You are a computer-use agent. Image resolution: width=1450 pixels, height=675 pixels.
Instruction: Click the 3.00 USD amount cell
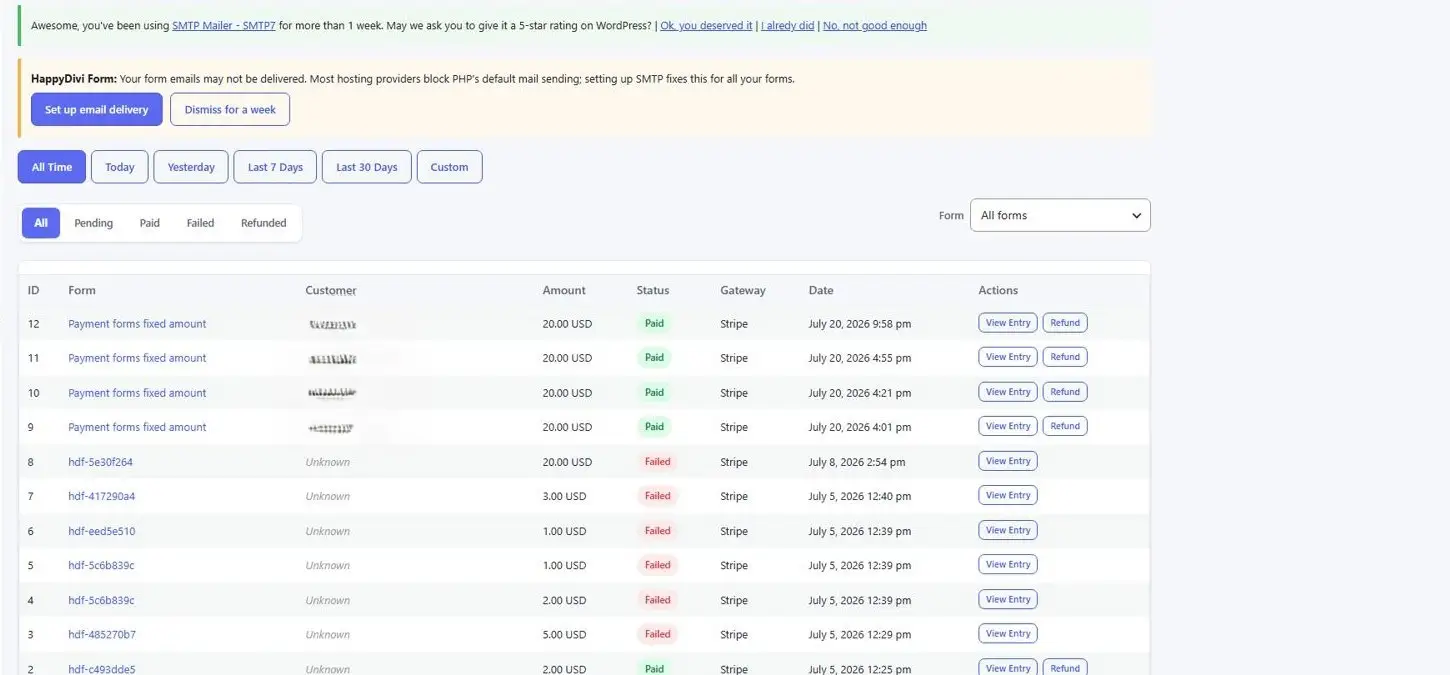(x=564, y=496)
